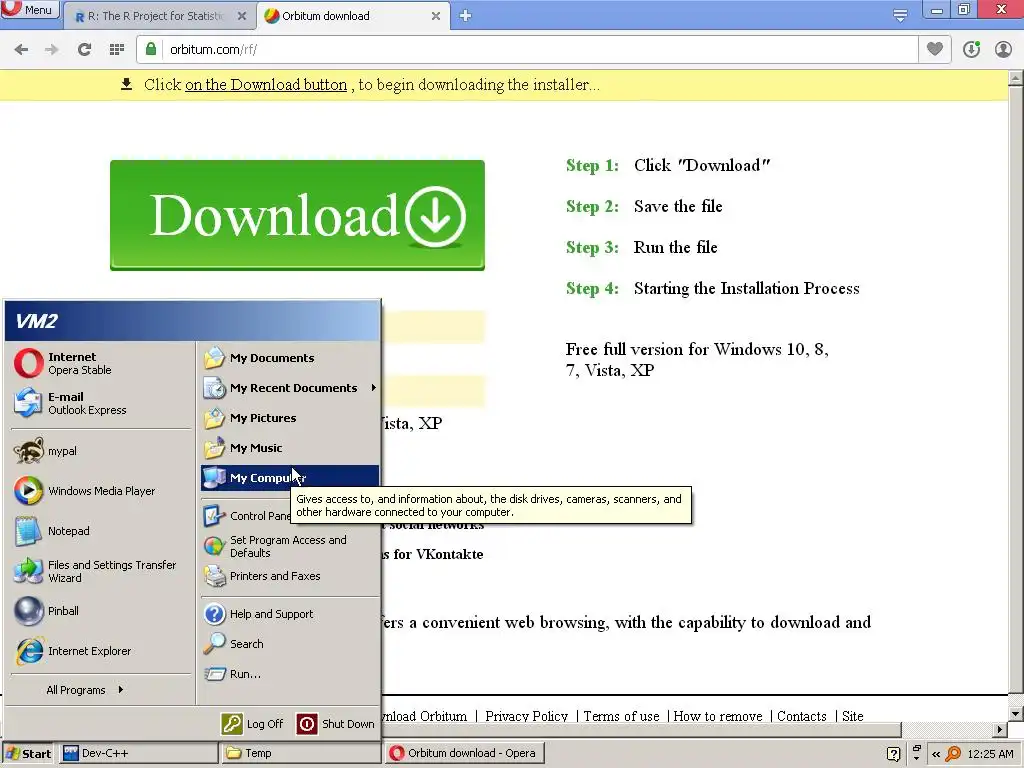Click the tray icon left of the chevron
The image size is (1024, 768).
[916, 754]
